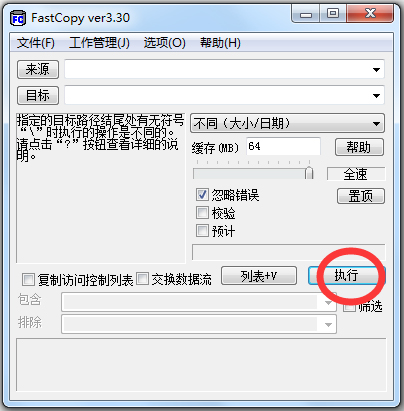This screenshot has width=404, height=411.
Task: Check 复制访问控制列表 option
Action: click(x=28, y=280)
